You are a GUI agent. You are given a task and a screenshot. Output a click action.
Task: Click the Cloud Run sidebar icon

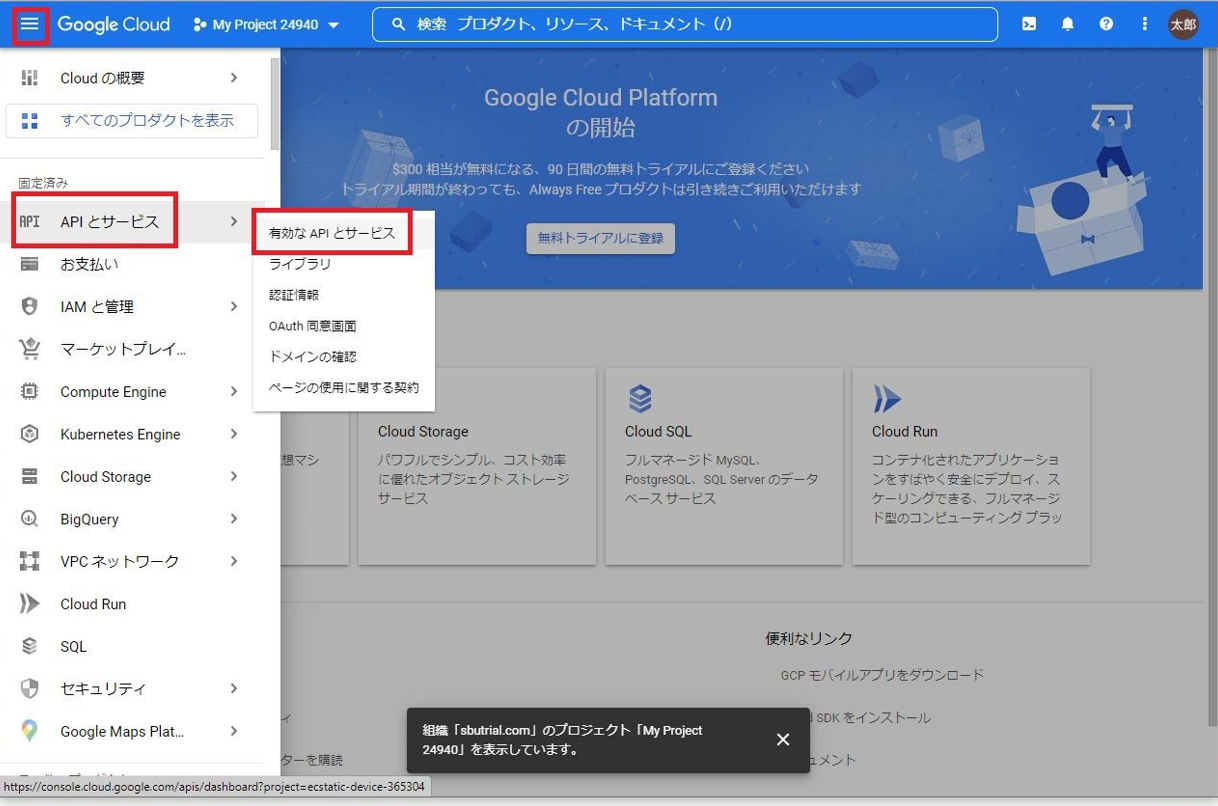(x=30, y=604)
